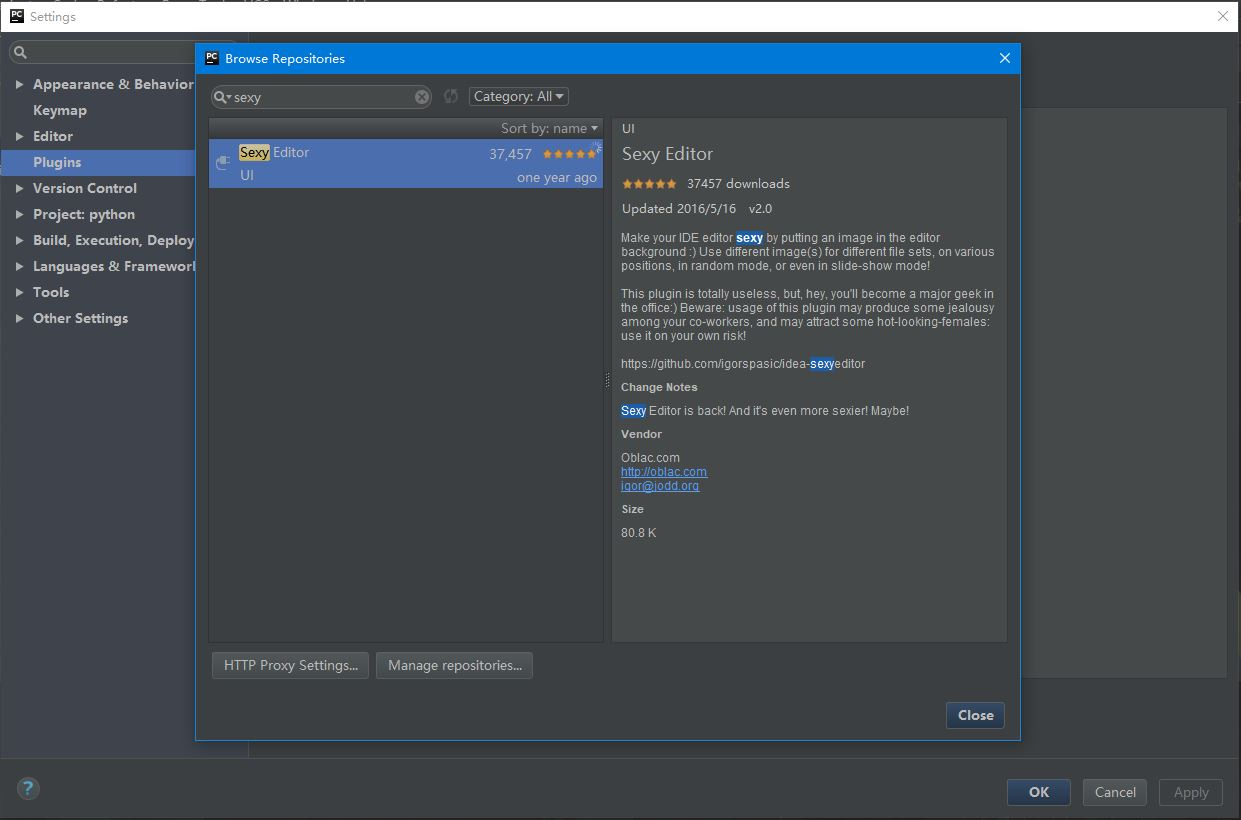Expand Appearance & Behavior settings node

pyautogui.click(x=19, y=84)
